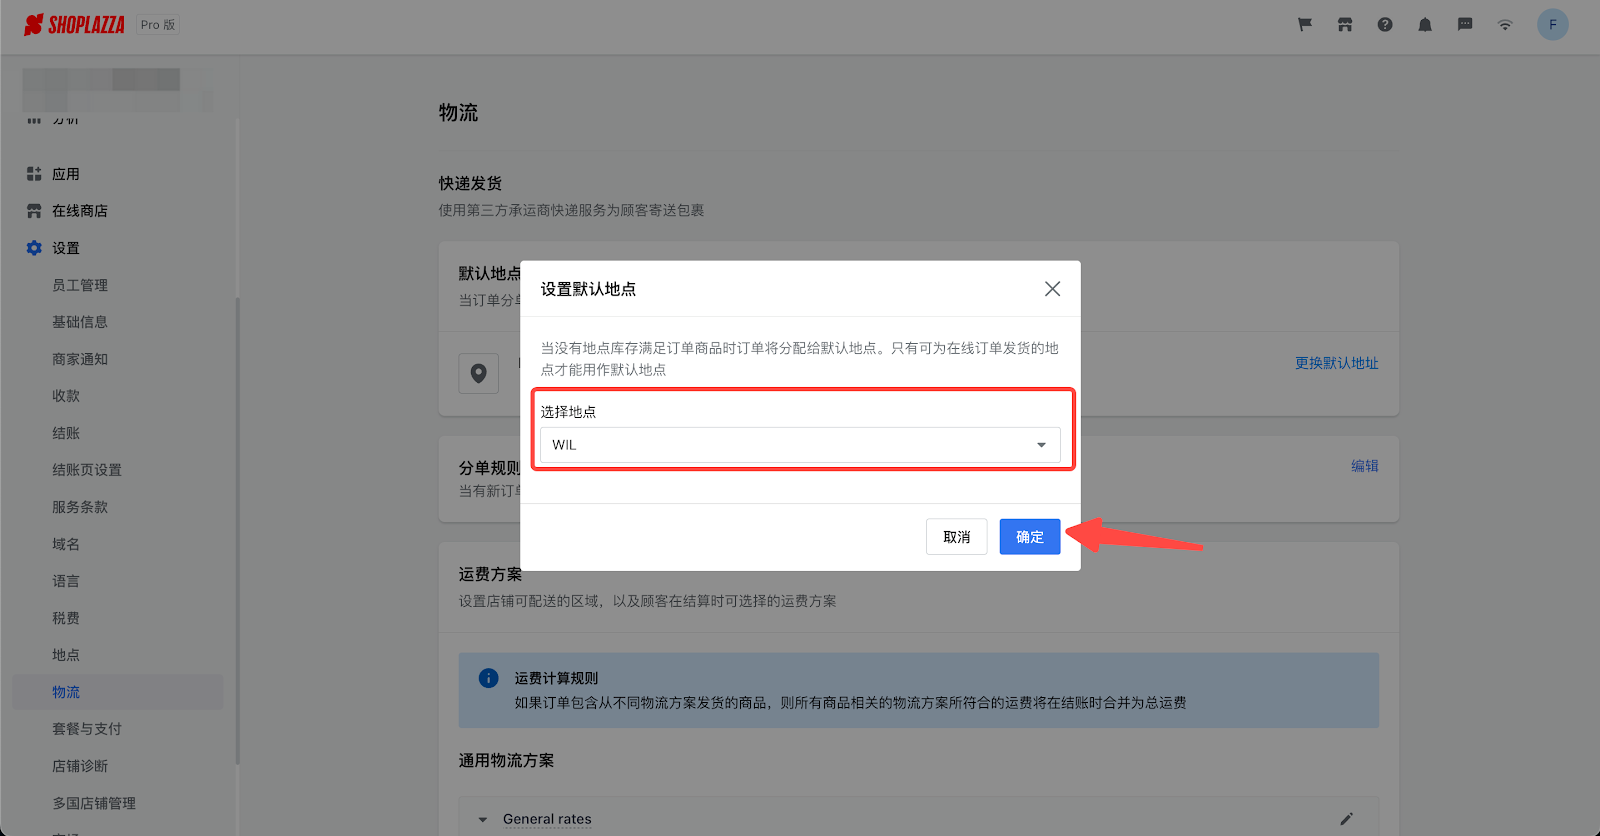
Task: Click the location pin icon
Action: pyautogui.click(x=479, y=373)
